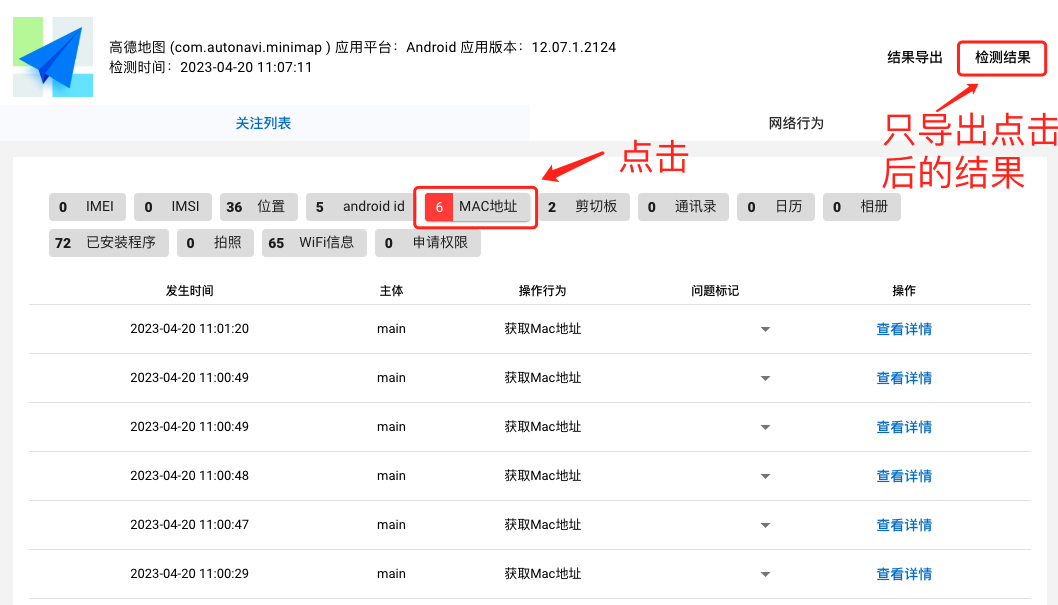Open the 位置 location records filter

(x=257, y=206)
